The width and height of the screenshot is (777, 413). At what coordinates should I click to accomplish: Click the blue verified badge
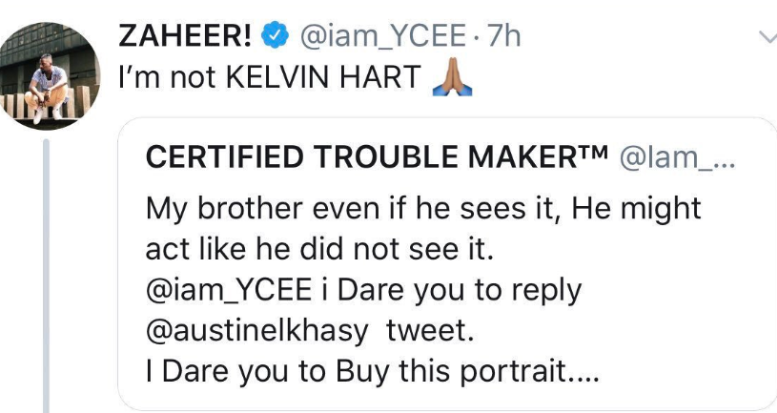pyautogui.click(x=273, y=37)
